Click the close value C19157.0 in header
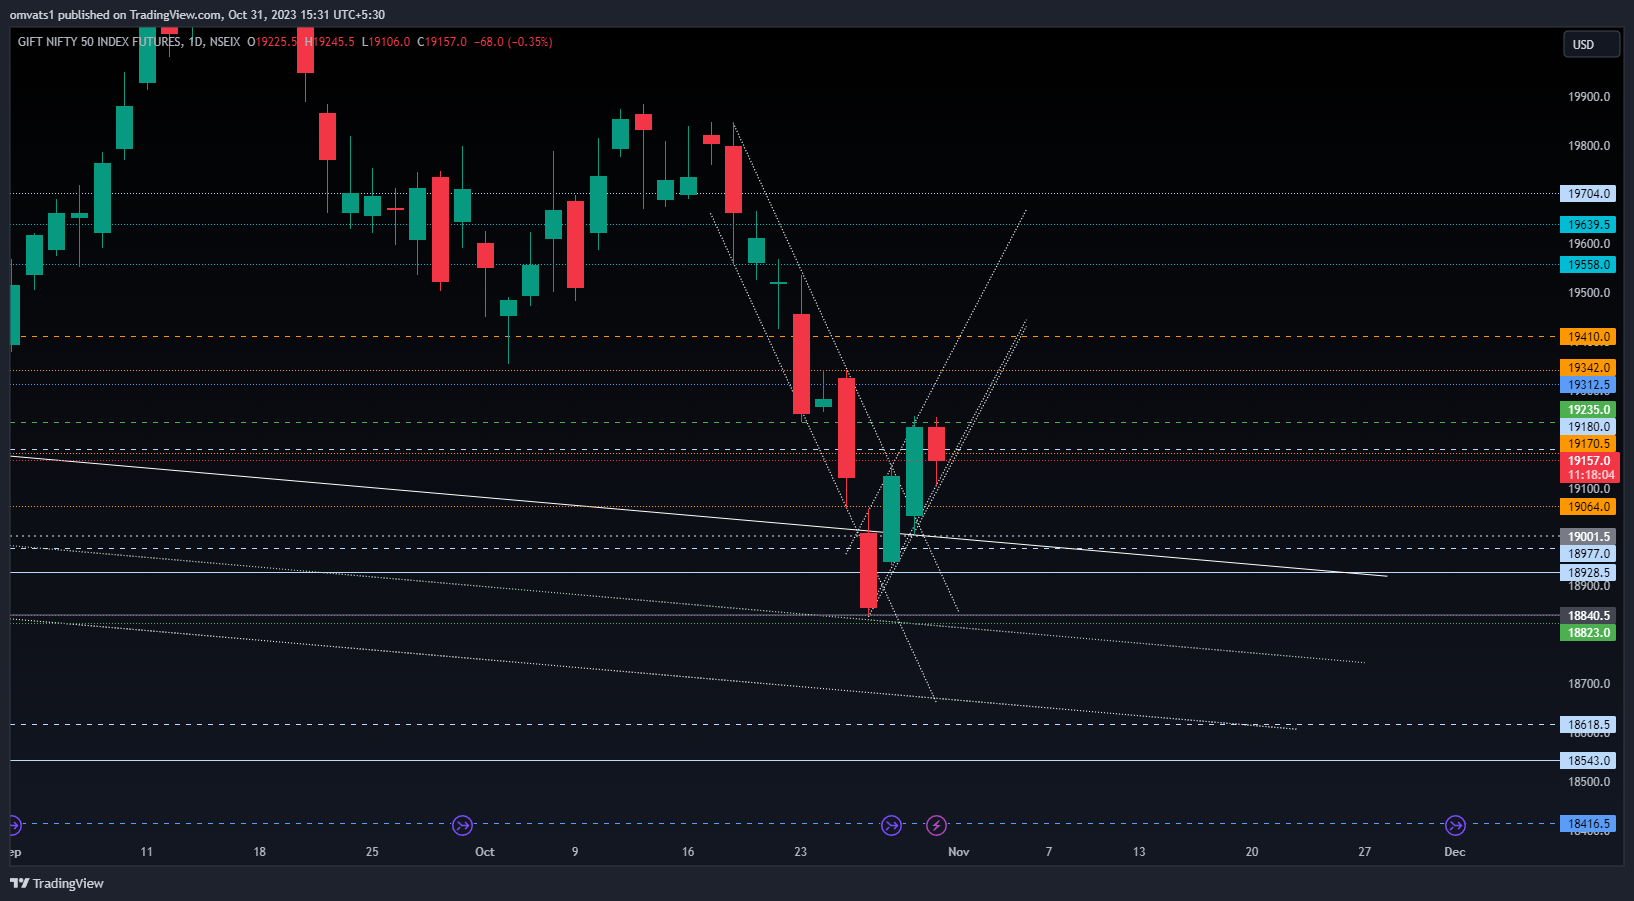The image size is (1634, 901). pyautogui.click(x=442, y=42)
